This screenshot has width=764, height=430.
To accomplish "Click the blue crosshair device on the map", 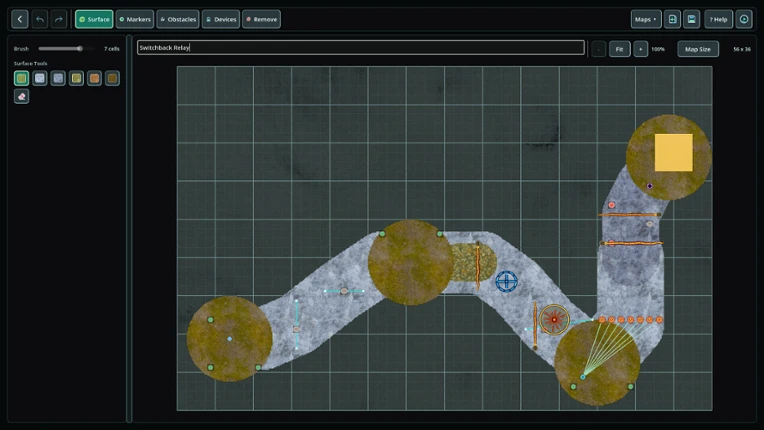I will tap(506, 281).
